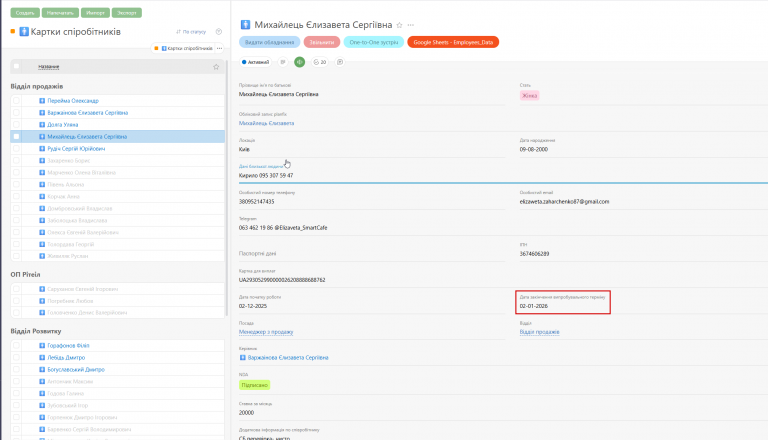The height and width of the screenshot is (440, 768).
Task: Click card icon next to Захаренко Борис
Action: coord(42,161)
